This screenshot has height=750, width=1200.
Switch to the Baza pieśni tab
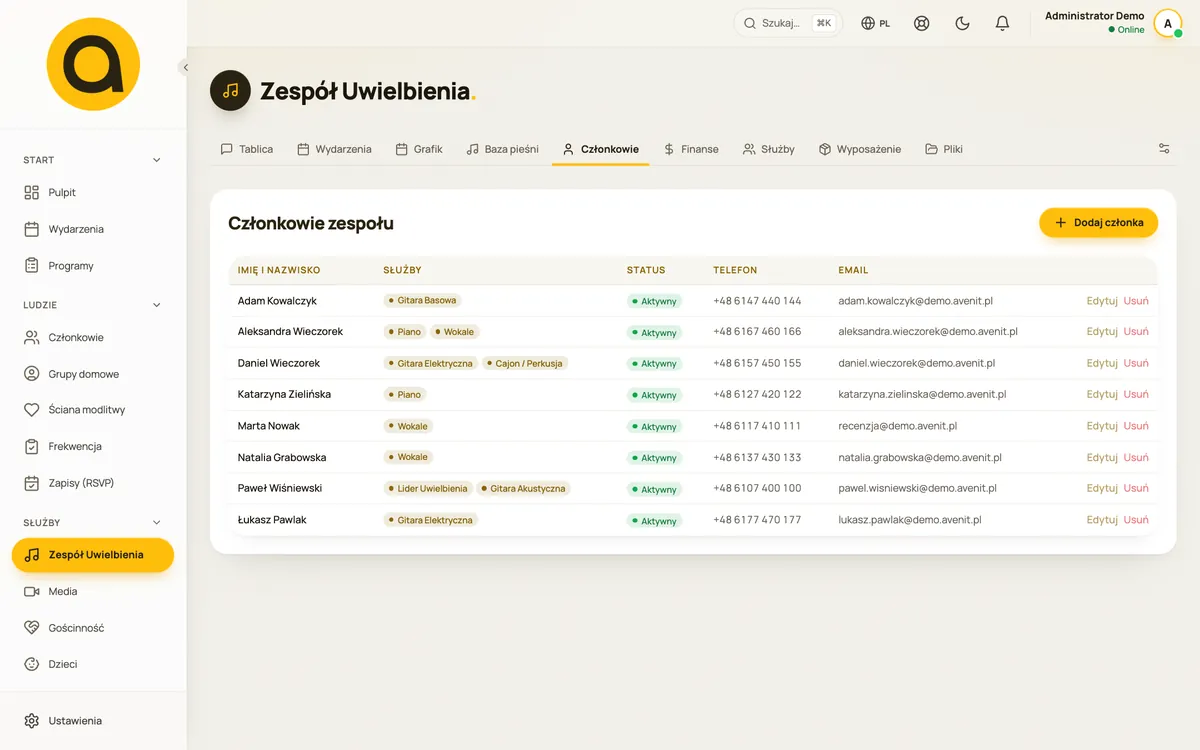(502, 149)
